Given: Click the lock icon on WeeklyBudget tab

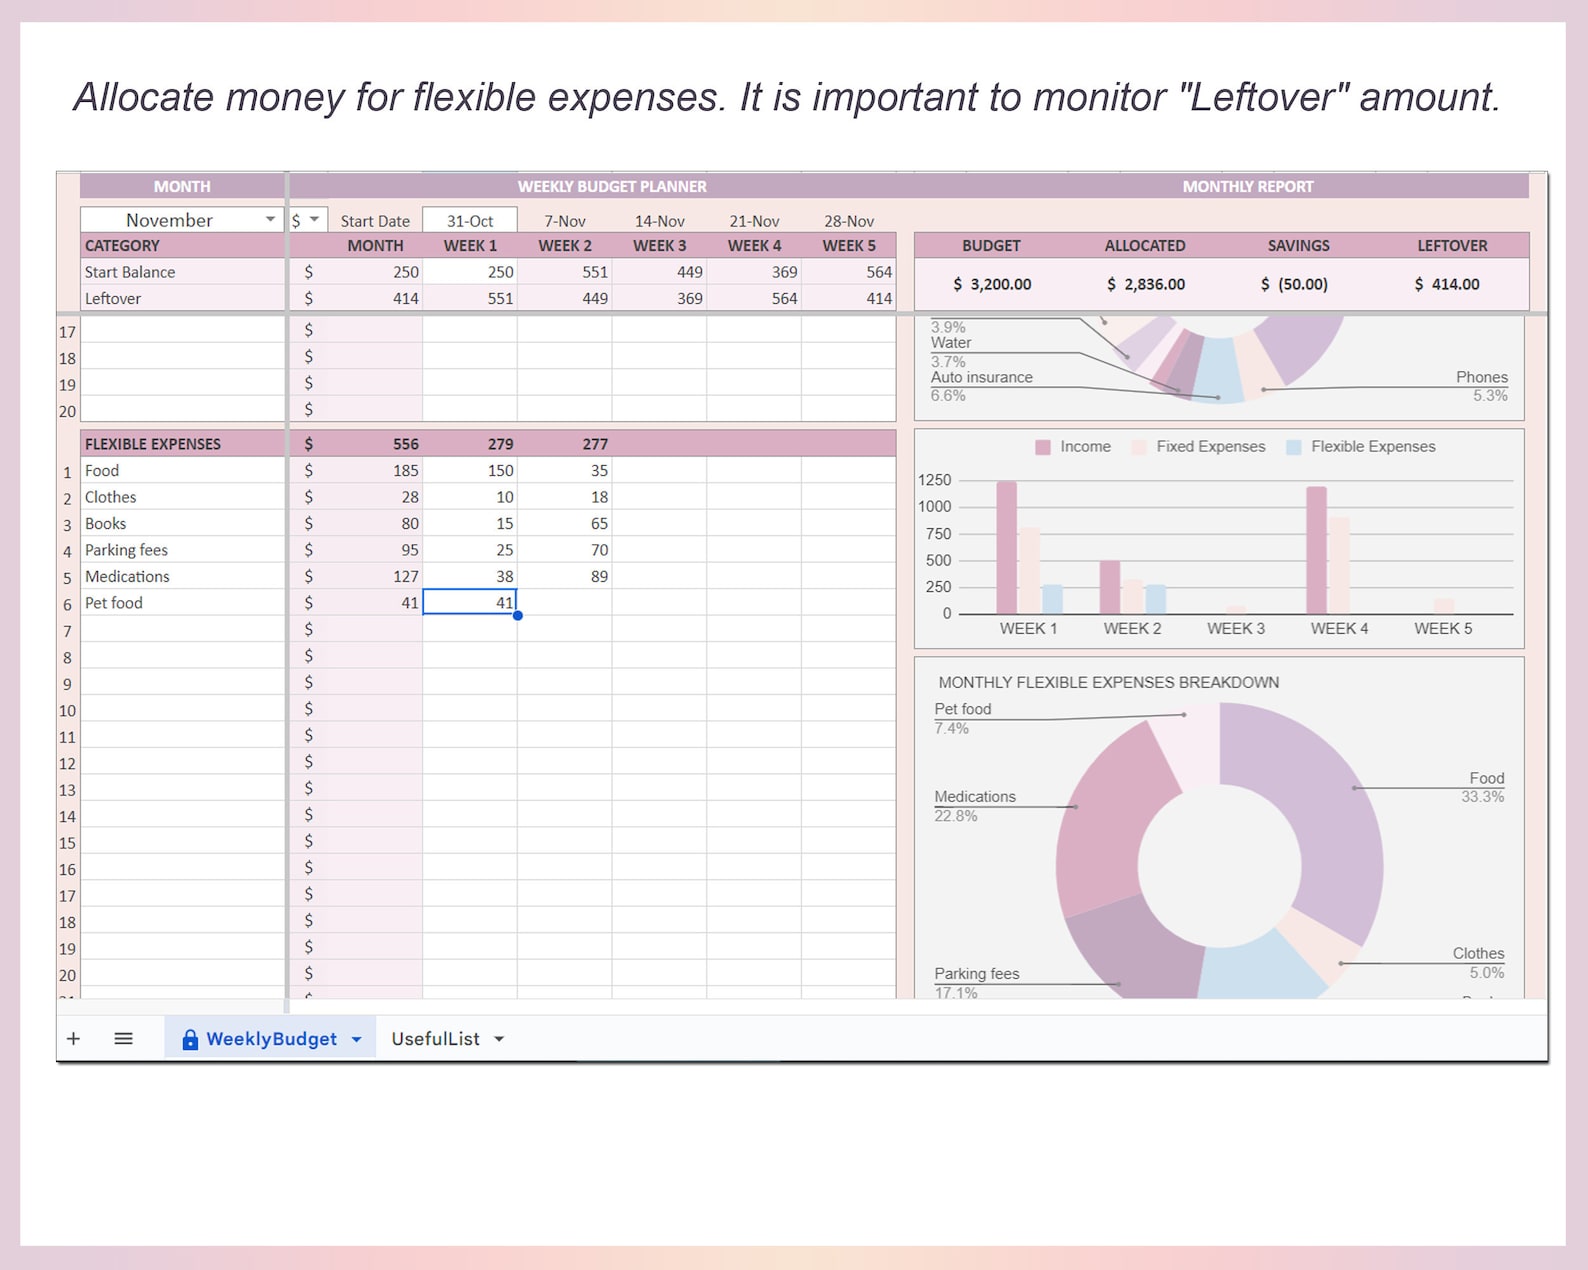Looking at the screenshot, I should click(190, 1039).
